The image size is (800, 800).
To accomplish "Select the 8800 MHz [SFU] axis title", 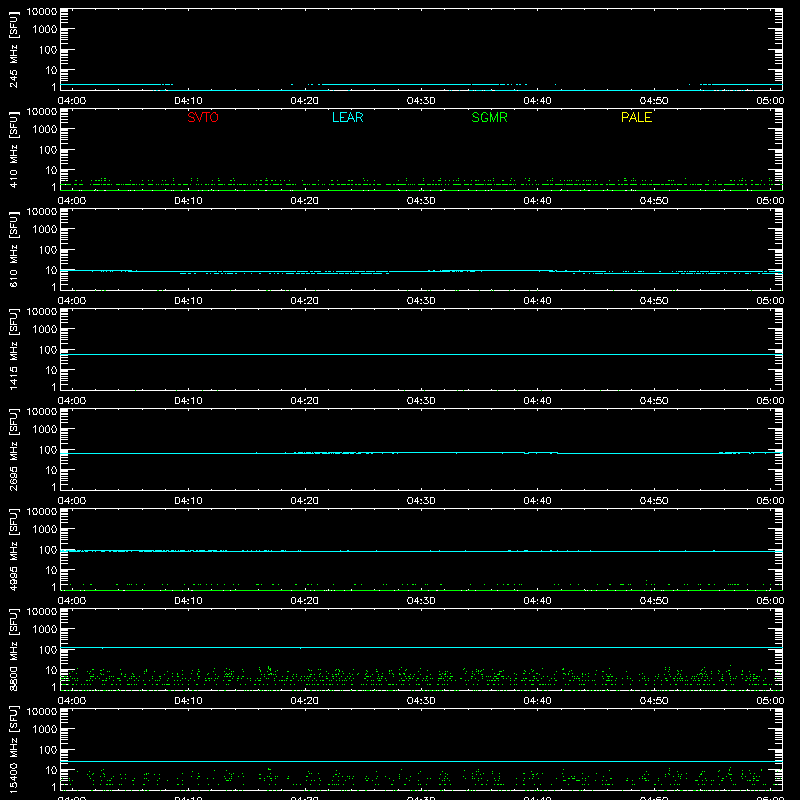I will point(13,649).
